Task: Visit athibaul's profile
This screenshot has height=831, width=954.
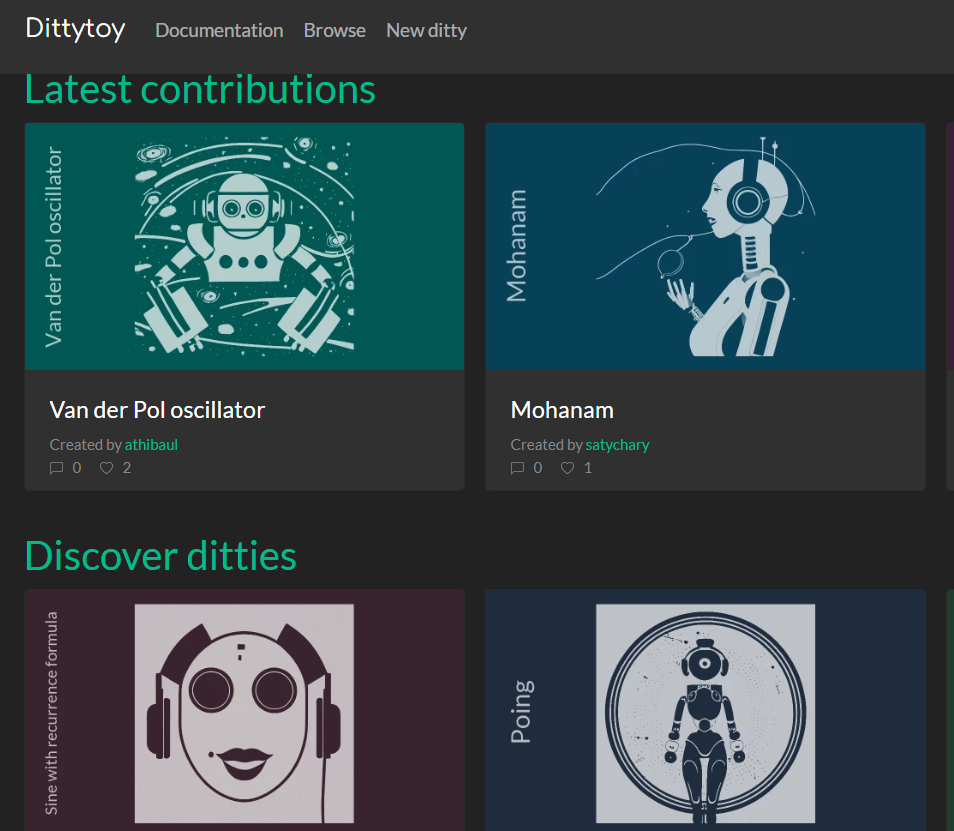Action: coord(151,444)
